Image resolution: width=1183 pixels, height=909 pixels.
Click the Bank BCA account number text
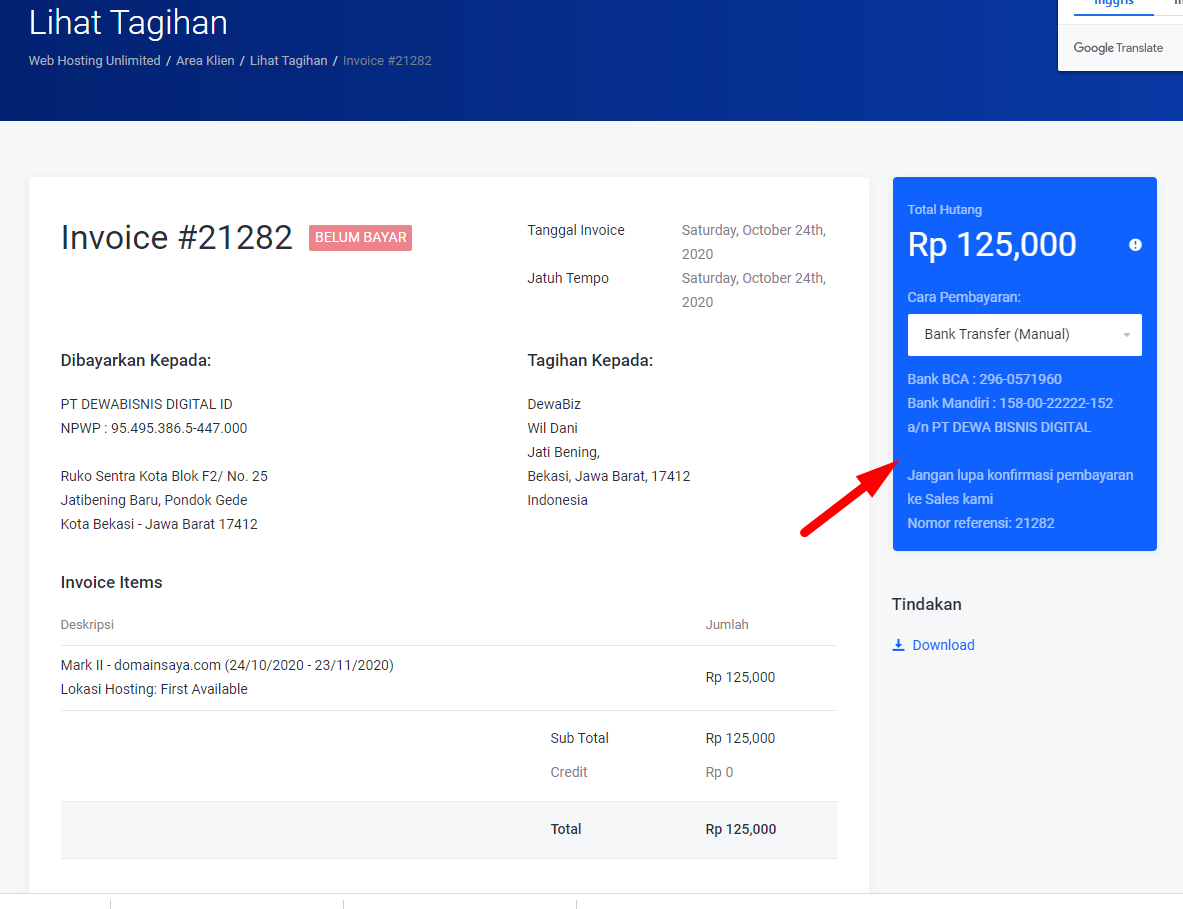point(984,379)
